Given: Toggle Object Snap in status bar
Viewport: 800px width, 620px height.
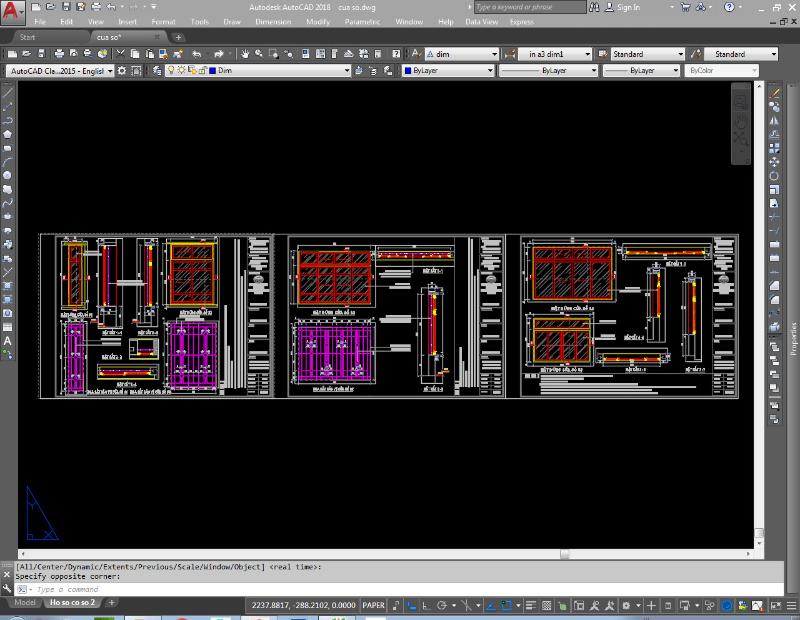Looking at the screenshot, I should [506, 606].
